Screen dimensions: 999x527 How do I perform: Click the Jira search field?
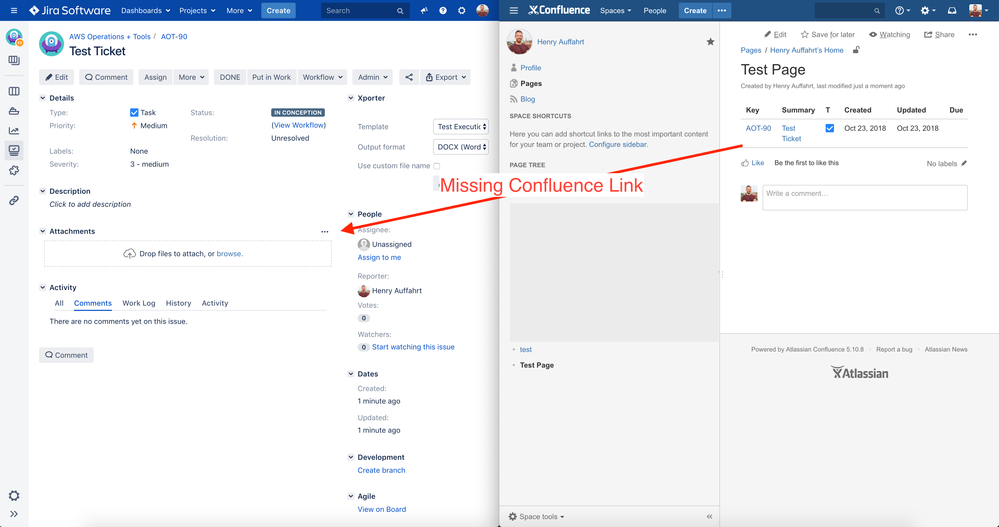(x=364, y=10)
